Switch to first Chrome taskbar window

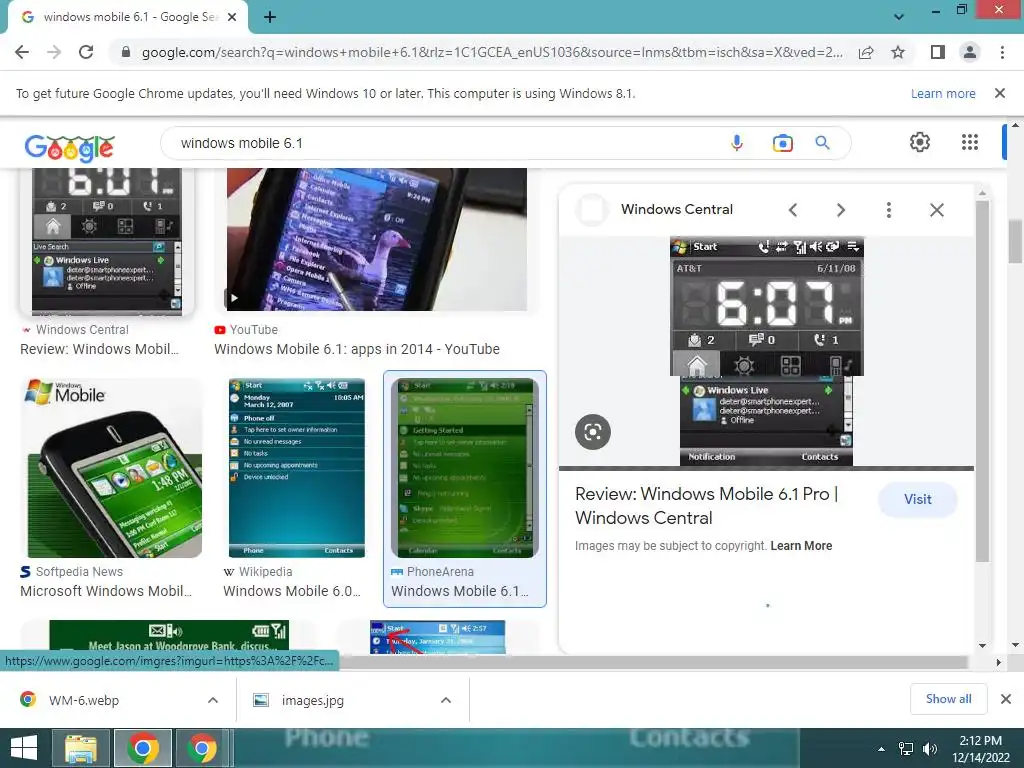click(143, 748)
